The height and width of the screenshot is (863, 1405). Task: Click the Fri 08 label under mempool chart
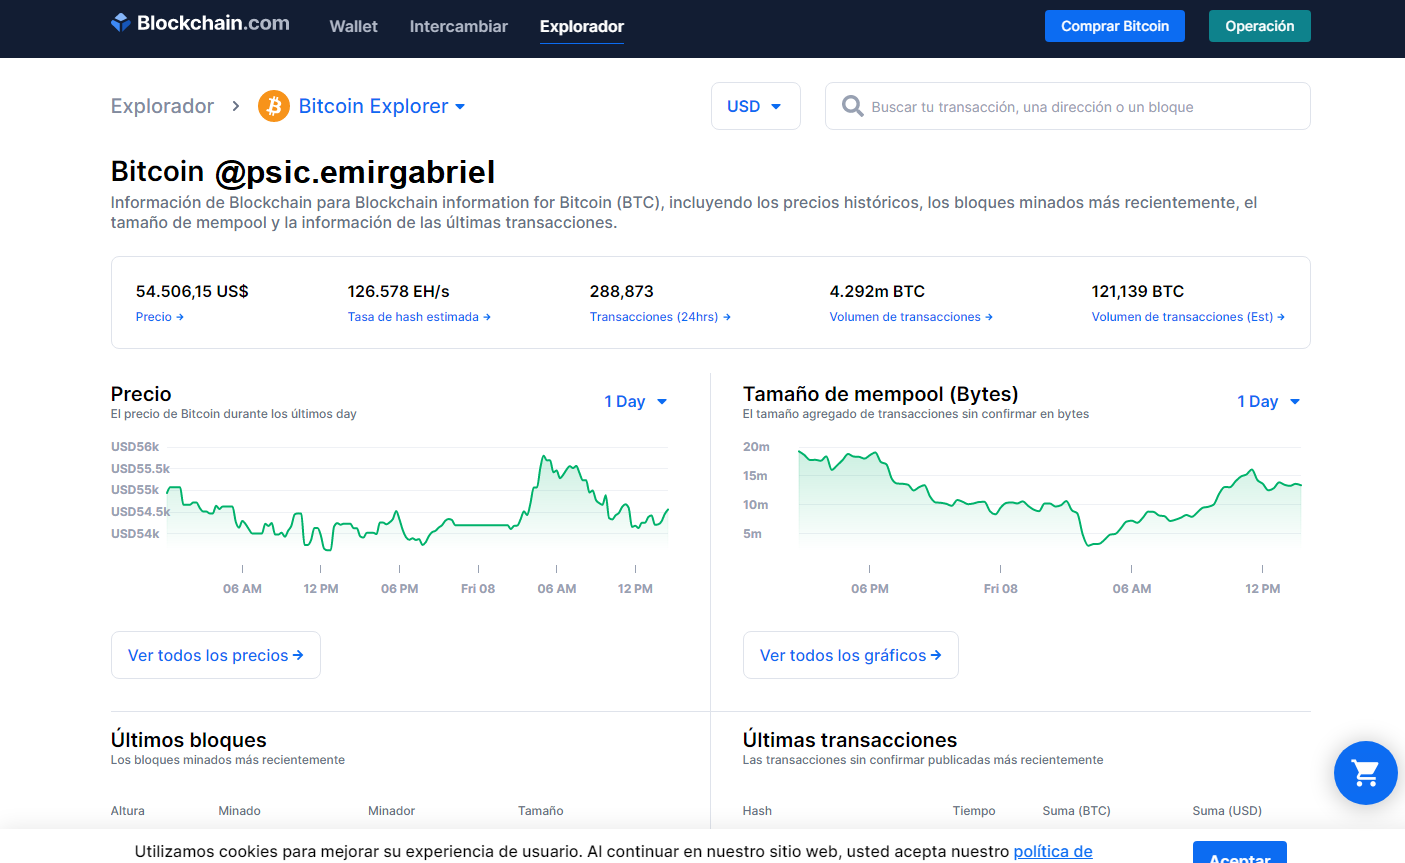(1001, 589)
